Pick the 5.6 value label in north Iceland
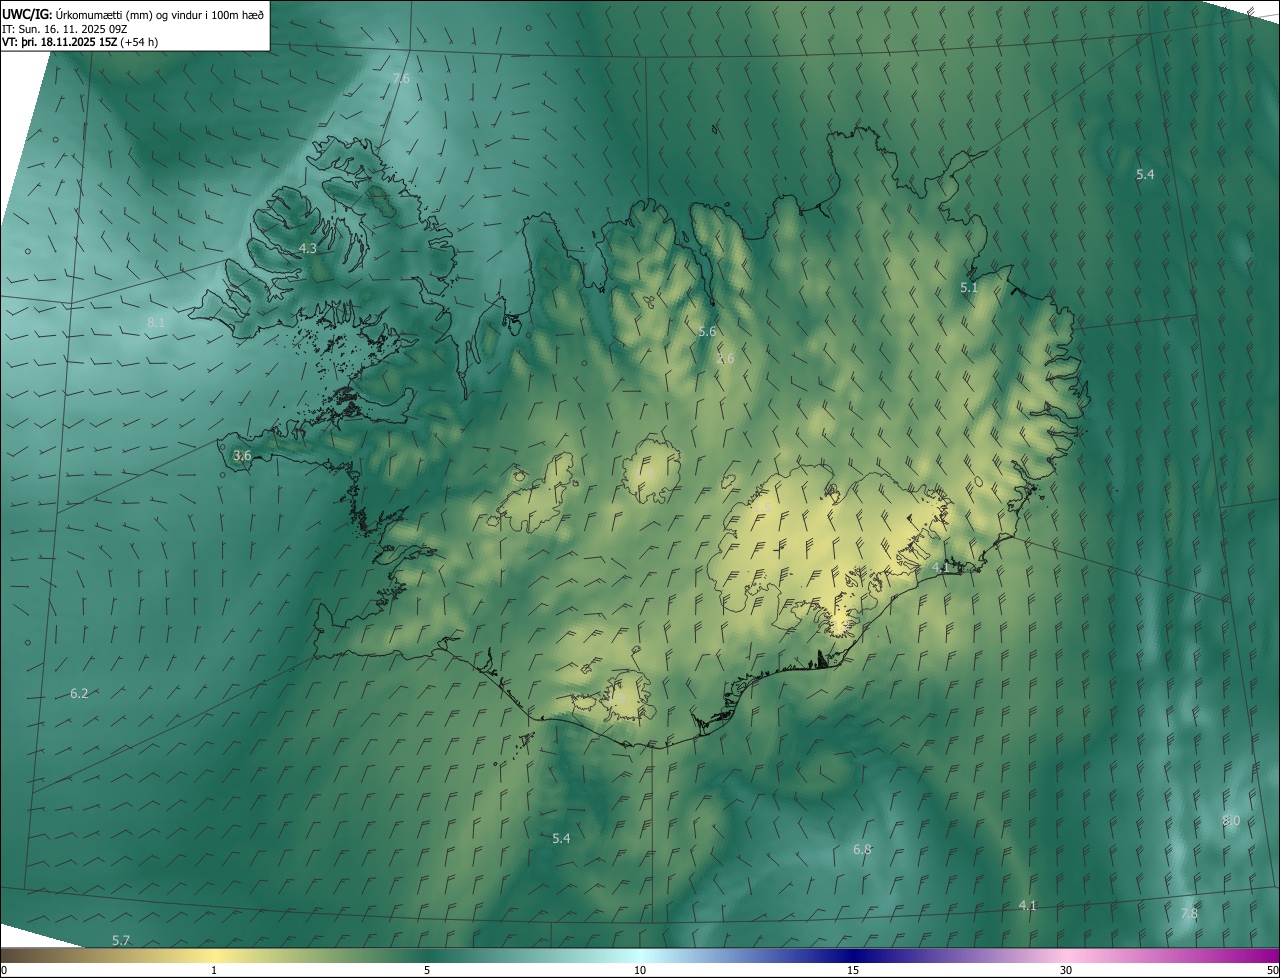 [x=707, y=331]
